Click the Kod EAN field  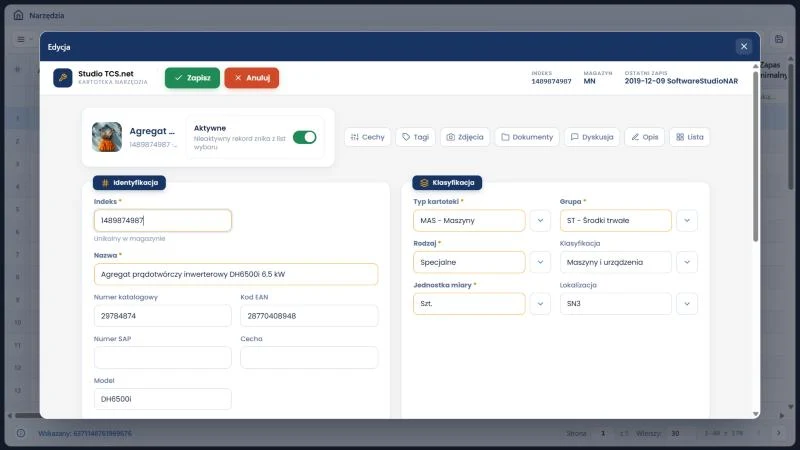click(309, 316)
